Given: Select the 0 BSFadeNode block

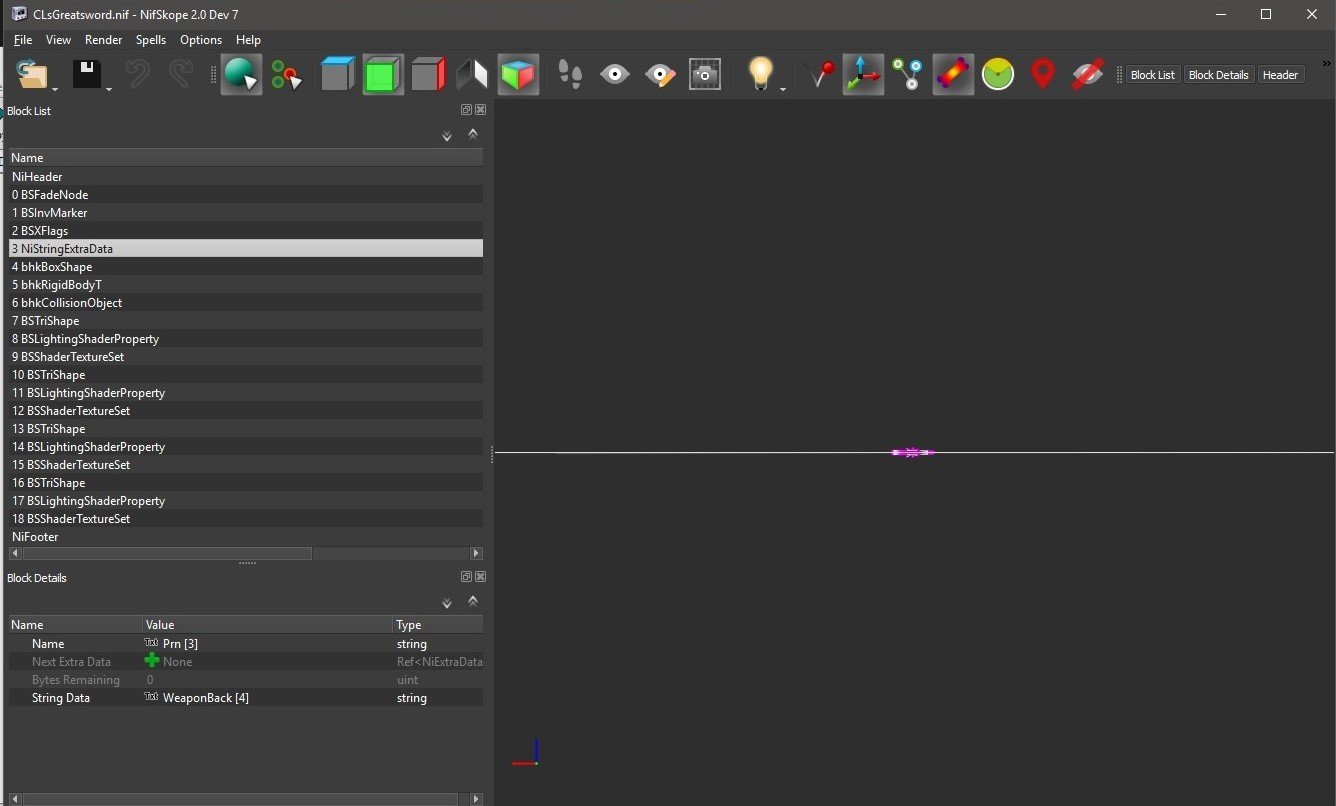Looking at the screenshot, I should (x=246, y=195).
